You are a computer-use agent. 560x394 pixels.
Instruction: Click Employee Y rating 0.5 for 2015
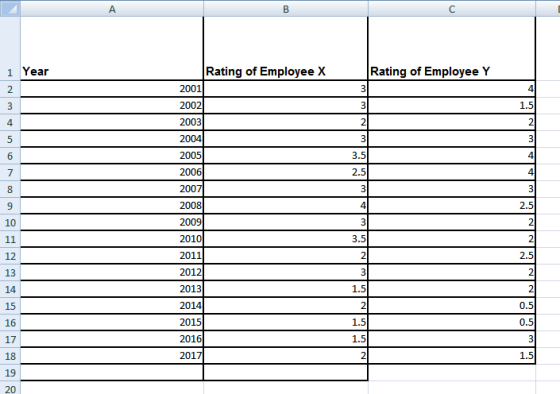pyautogui.click(x=452, y=322)
